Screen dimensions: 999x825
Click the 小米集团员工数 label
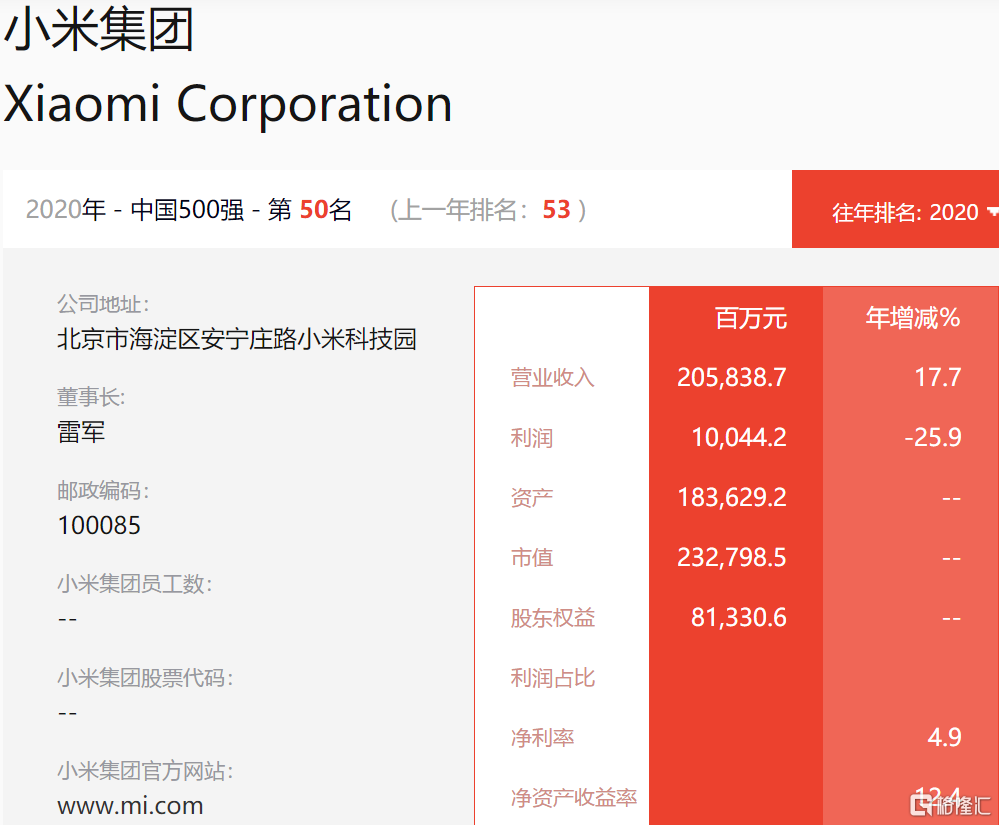pyautogui.click(x=134, y=584)
